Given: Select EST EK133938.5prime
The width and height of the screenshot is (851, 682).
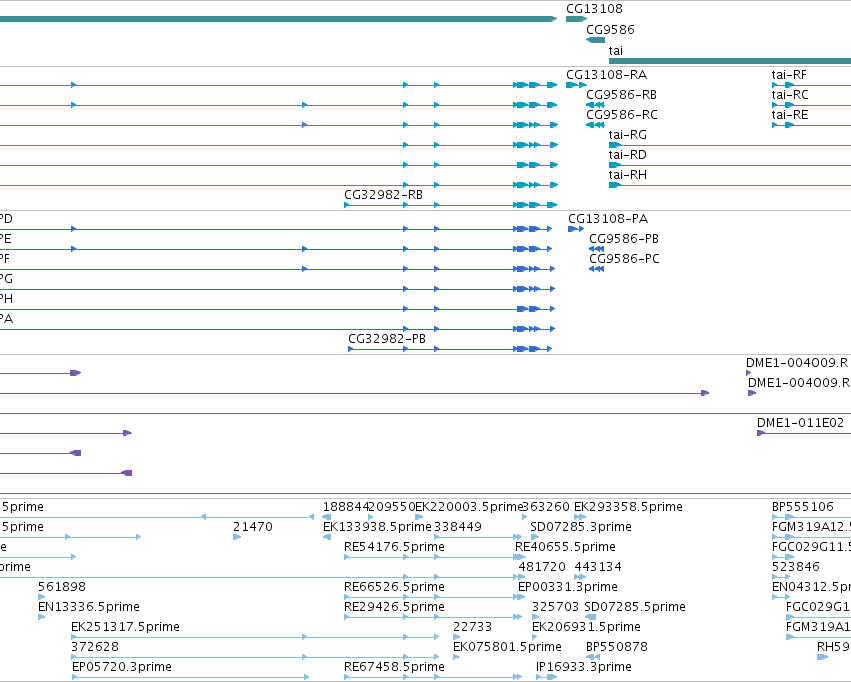Looking at the screenshot, I should coord(377,527).
